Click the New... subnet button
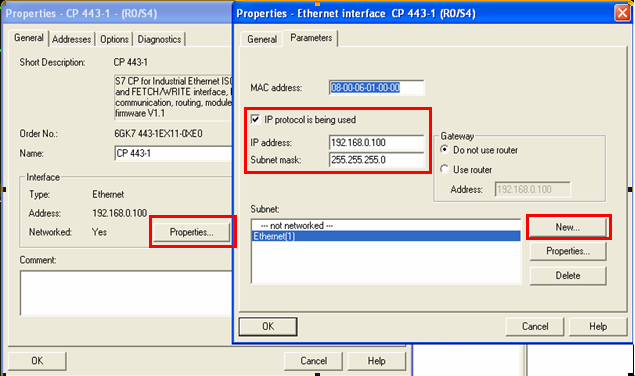The height and width of the screenshot is (376, 635). [567, 227]
